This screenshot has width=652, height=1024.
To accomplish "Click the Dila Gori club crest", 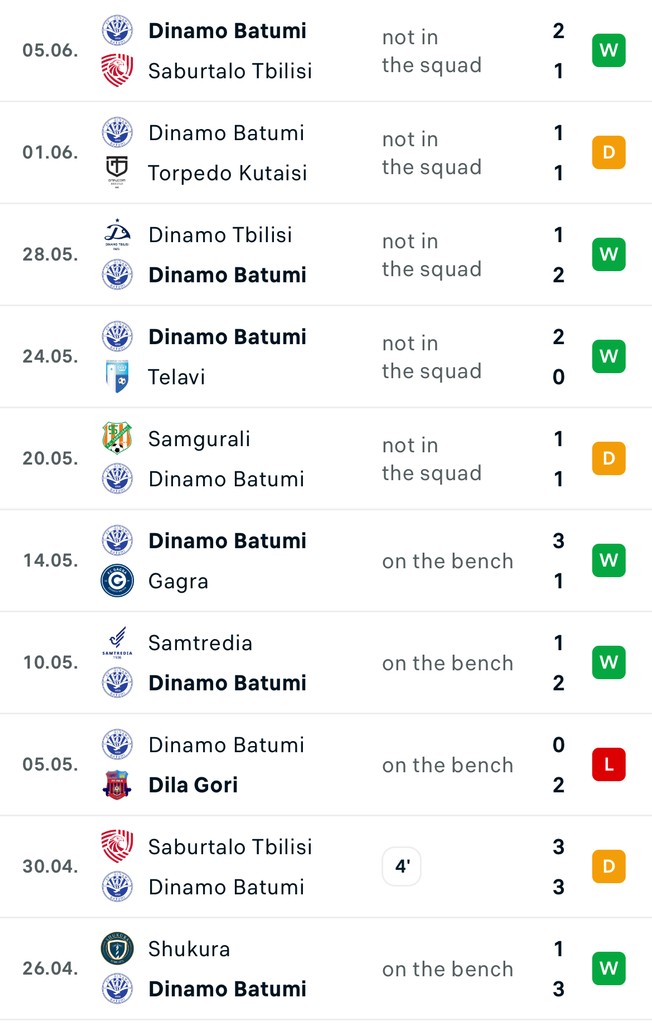I will tap(117, 785).
